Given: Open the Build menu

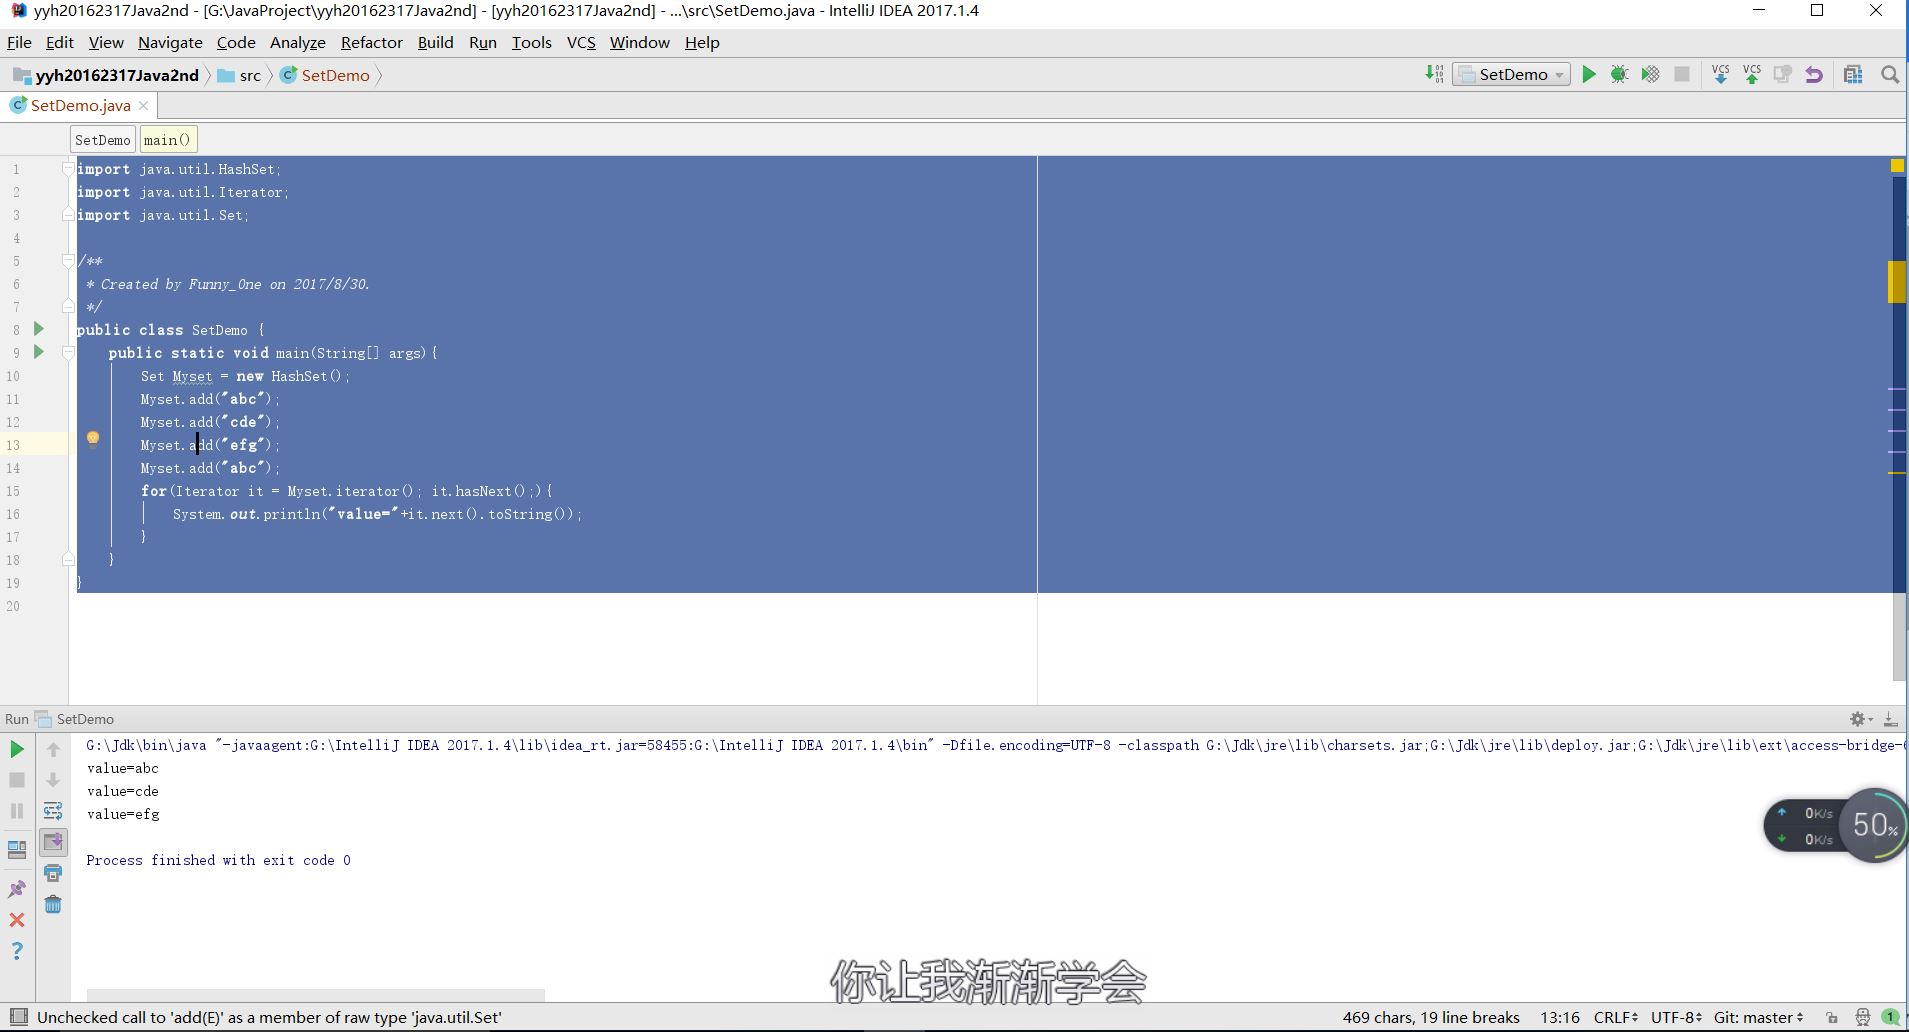Looking at the screenshot, I should (435, 42).
